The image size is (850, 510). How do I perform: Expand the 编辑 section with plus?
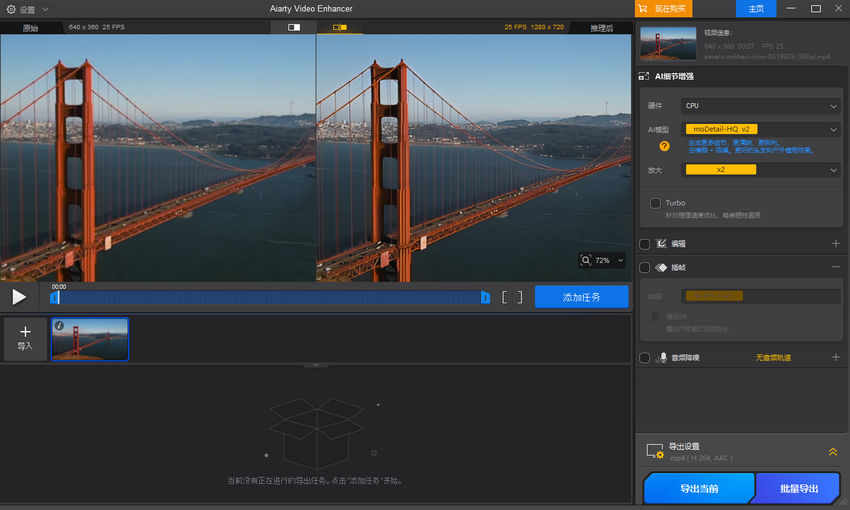836,244
